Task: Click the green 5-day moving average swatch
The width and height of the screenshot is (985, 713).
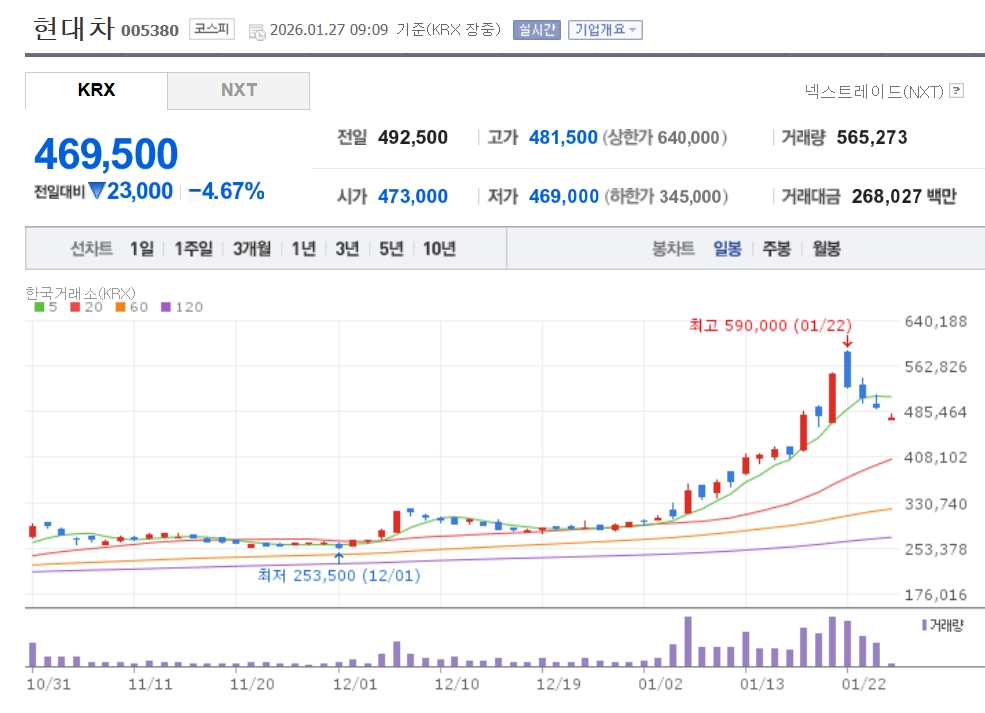Action: coord(39,307)
